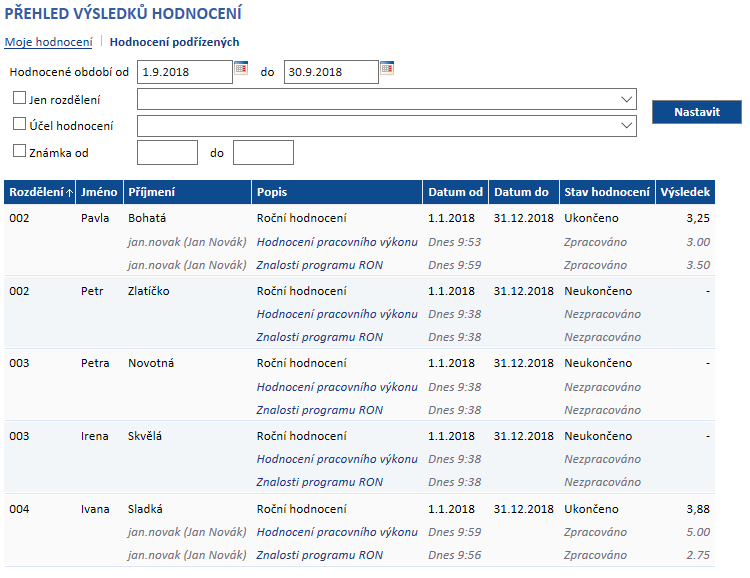
Task: Open Hodnocení pracovního výkonu for Petra Novotná
Action: click(x=337, y=387)
